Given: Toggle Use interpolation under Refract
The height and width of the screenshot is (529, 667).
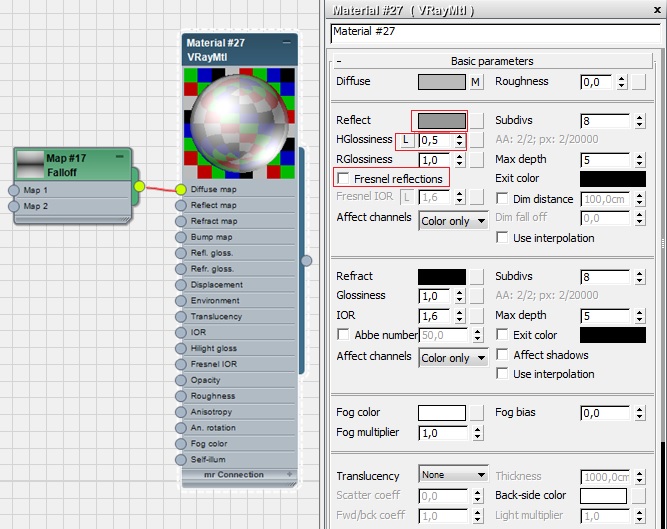Looking at the screenshot, I should click(x=502, y=373).
